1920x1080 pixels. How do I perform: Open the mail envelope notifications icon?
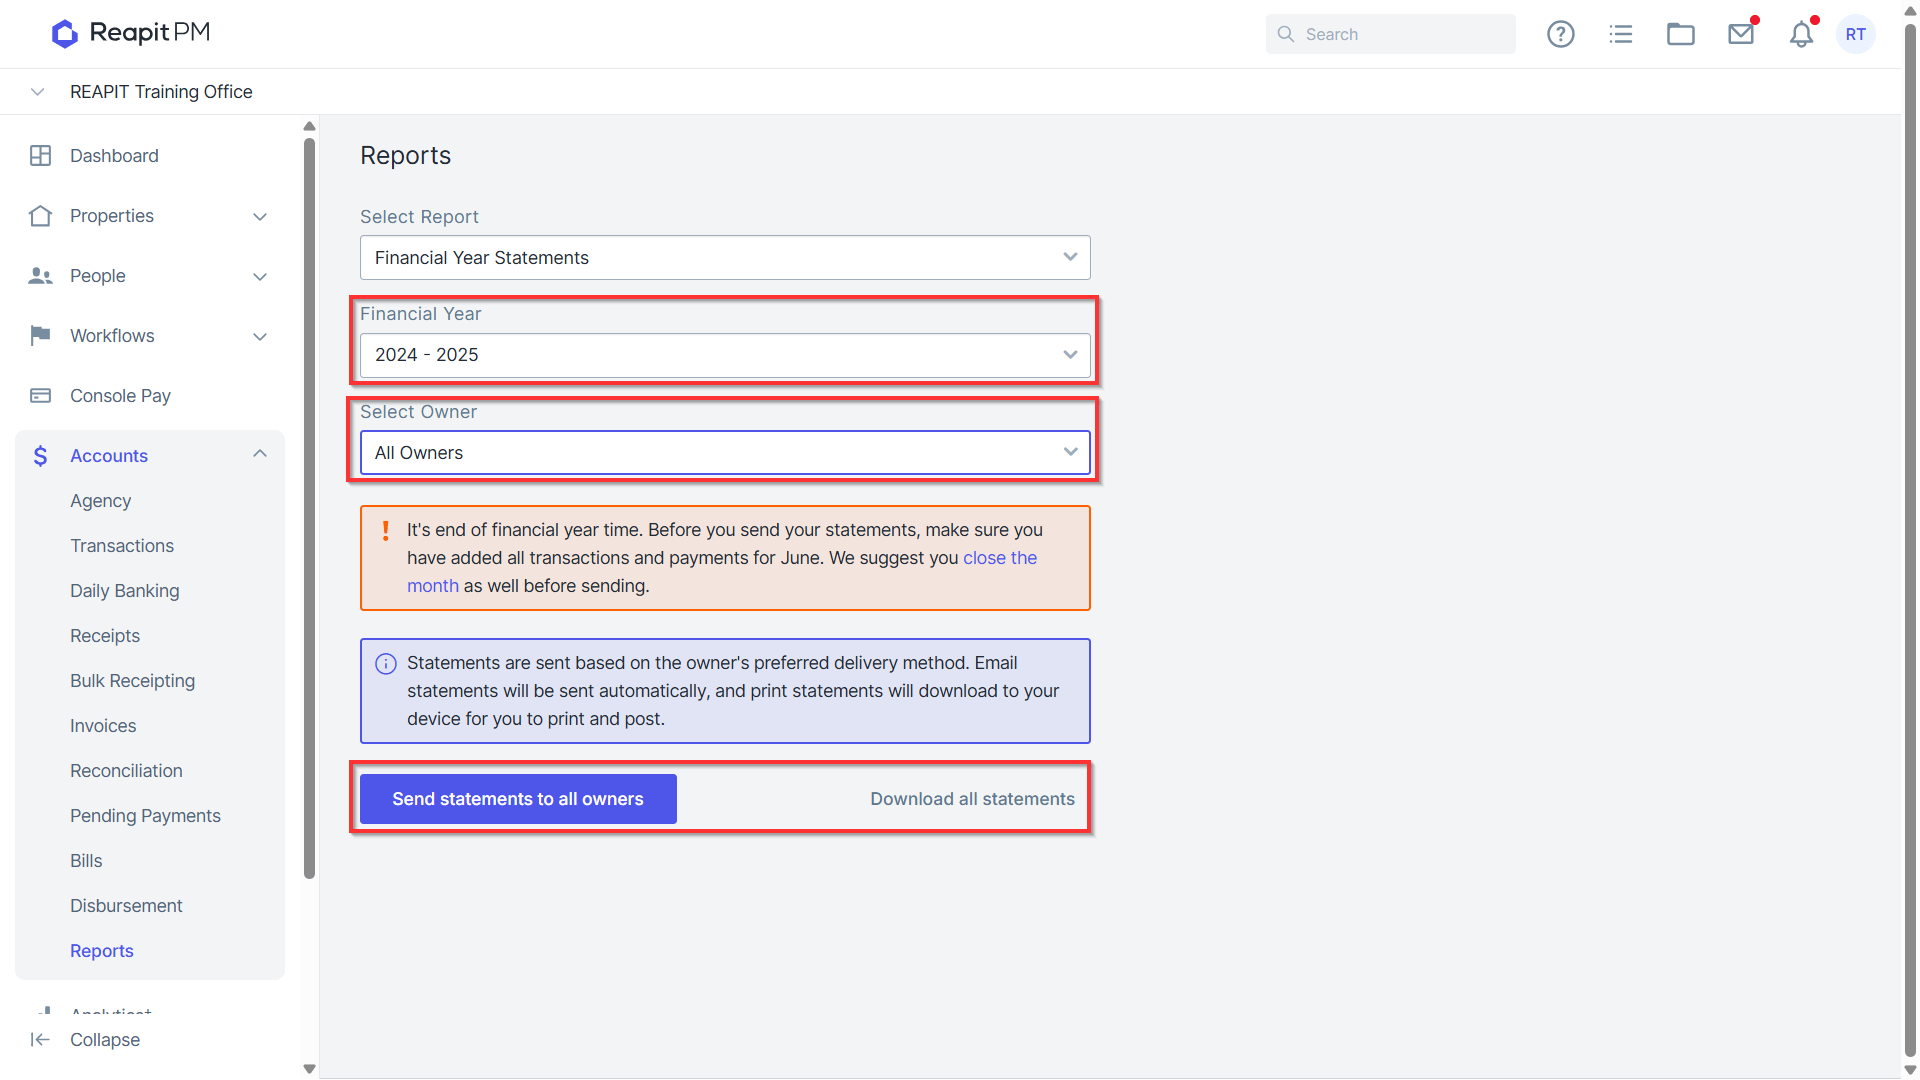tap(1741, 34)
